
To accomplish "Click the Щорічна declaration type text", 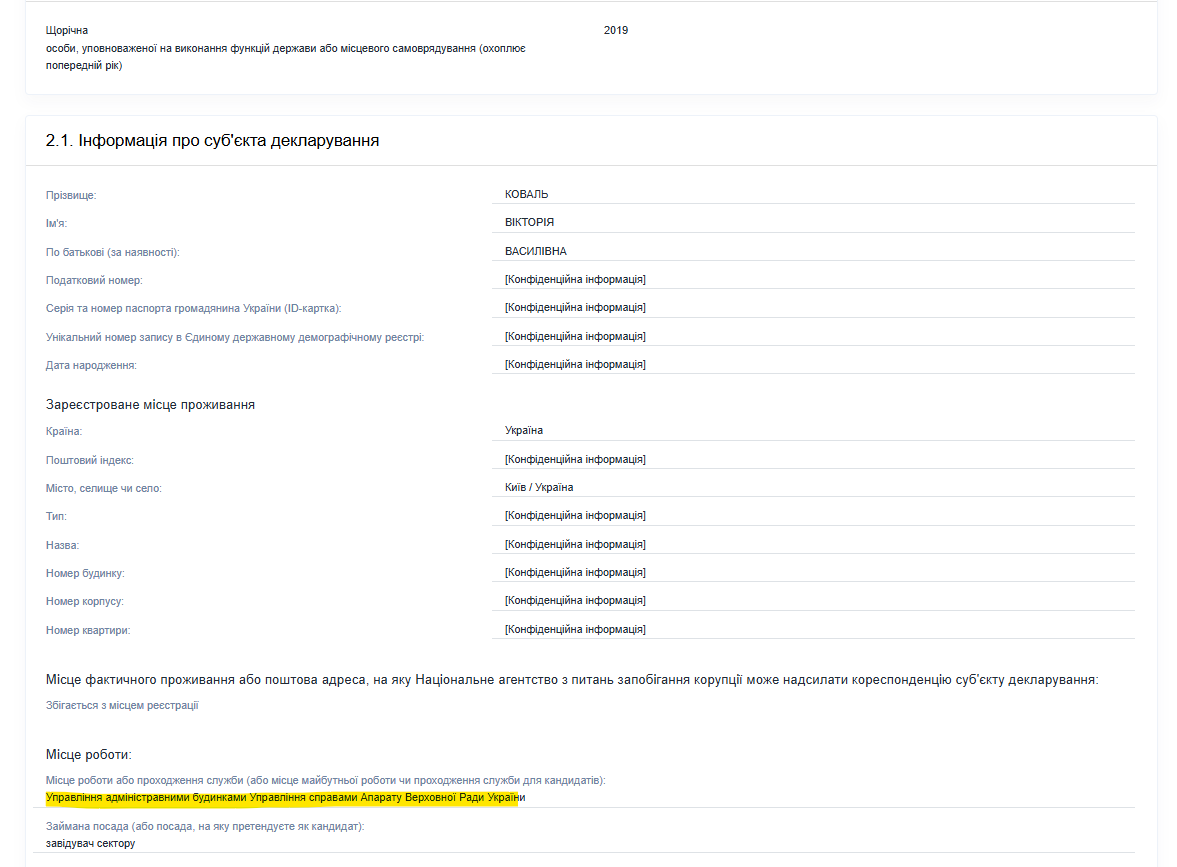I will click(x=67, y=30).
